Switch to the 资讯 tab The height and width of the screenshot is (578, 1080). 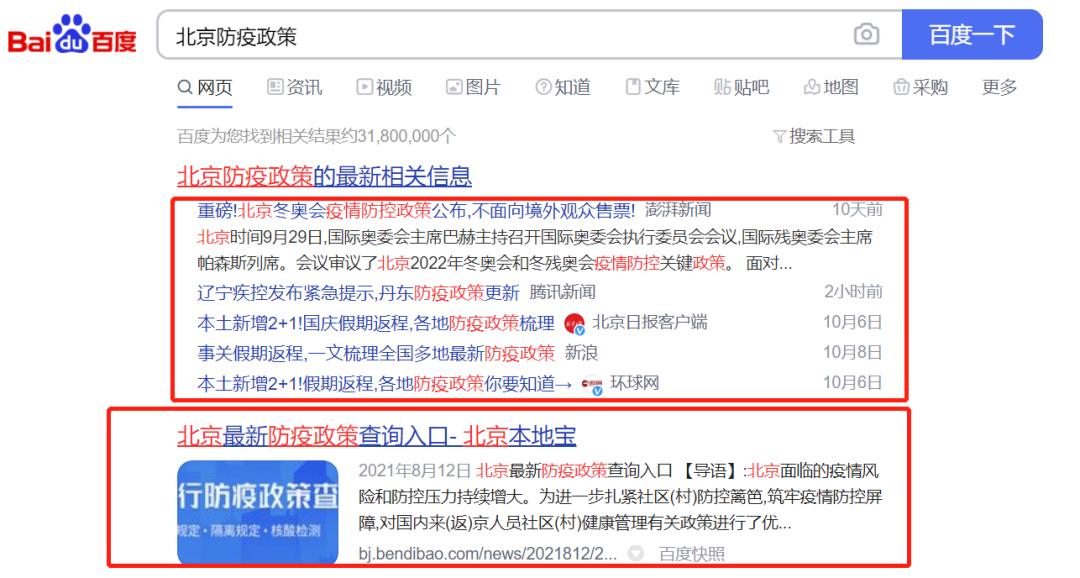click(x=294, y=87)
